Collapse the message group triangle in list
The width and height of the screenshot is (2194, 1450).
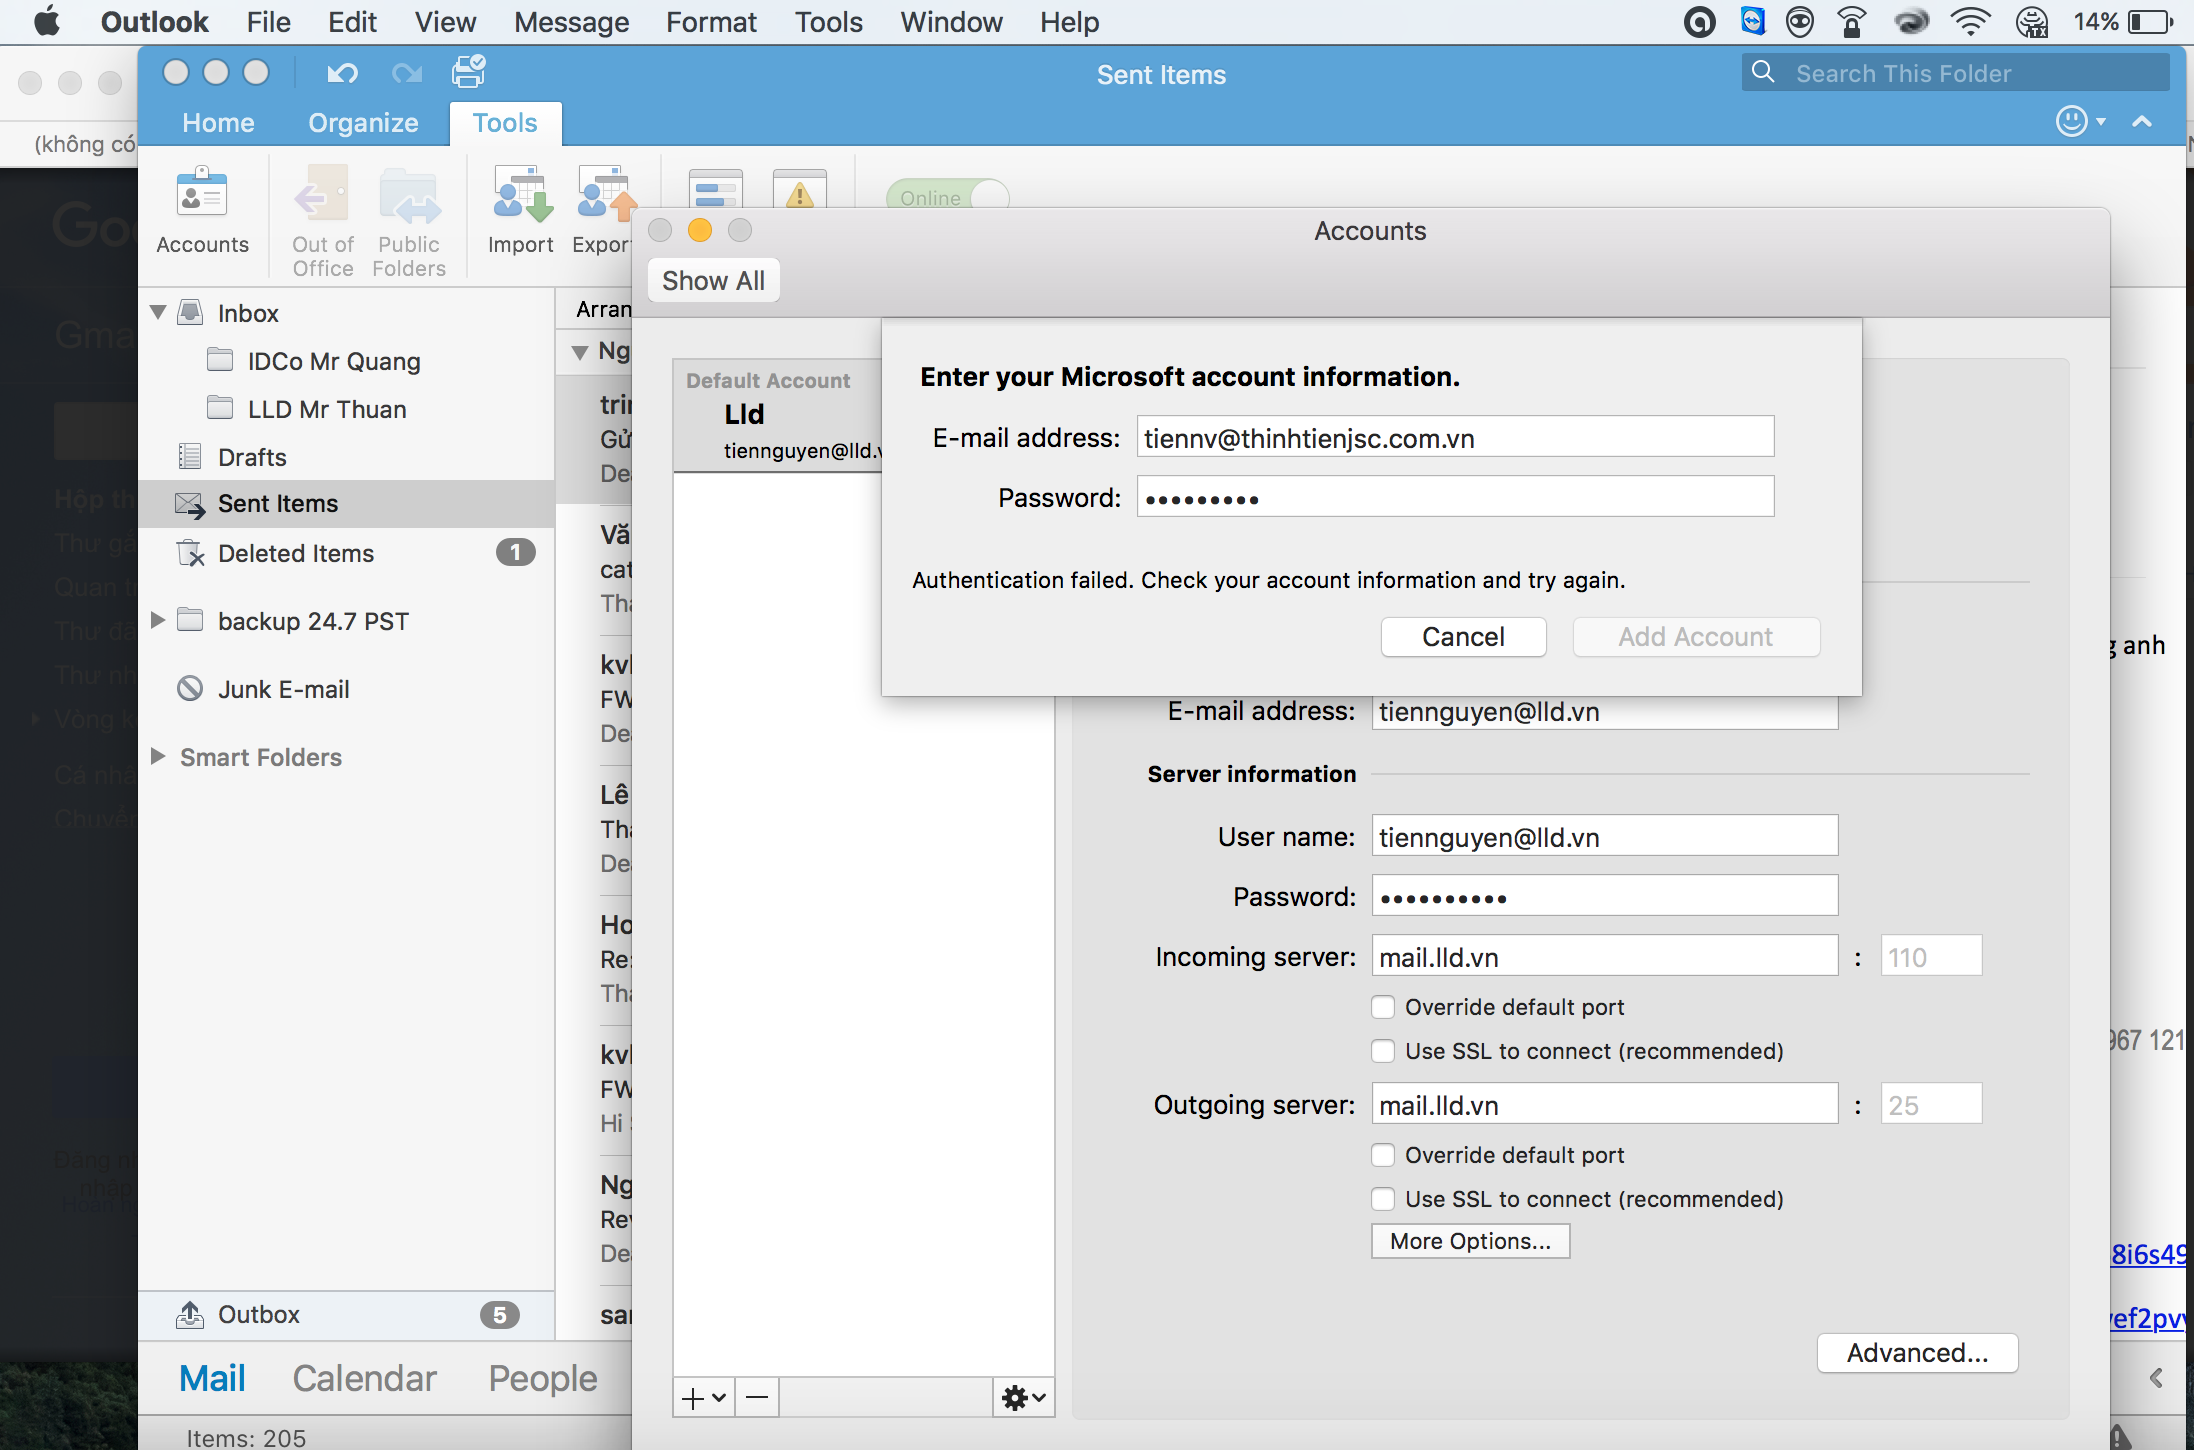point(579,352)
